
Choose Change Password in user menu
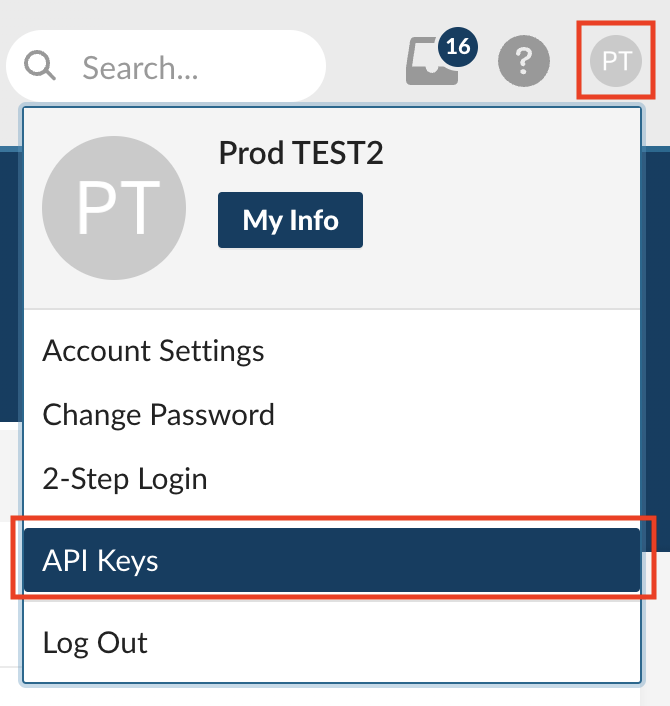tap(158, 415)
